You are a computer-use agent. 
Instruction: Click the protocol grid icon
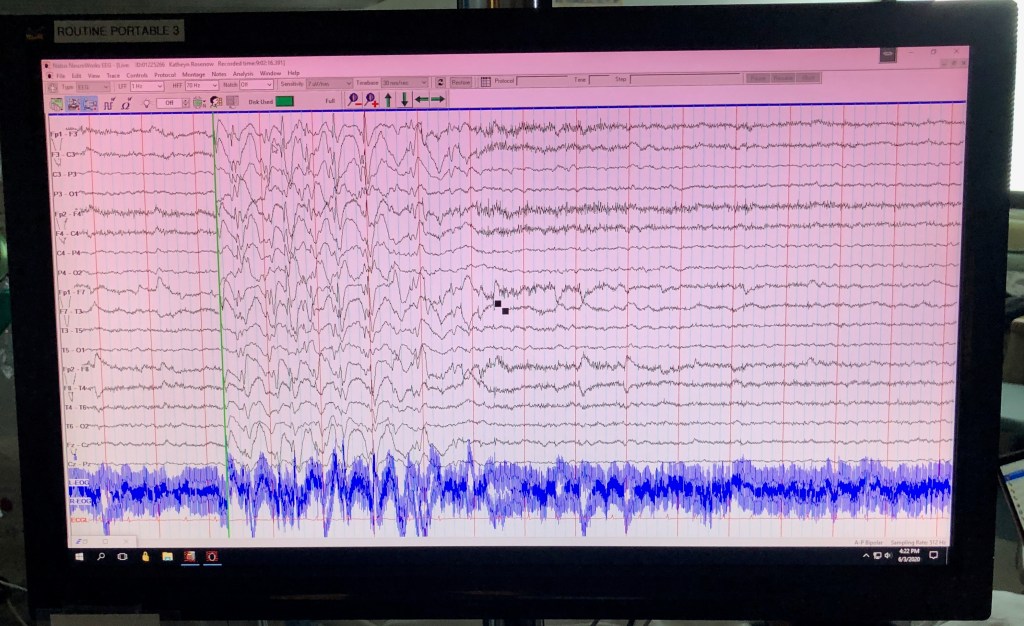tap(485, 81)
